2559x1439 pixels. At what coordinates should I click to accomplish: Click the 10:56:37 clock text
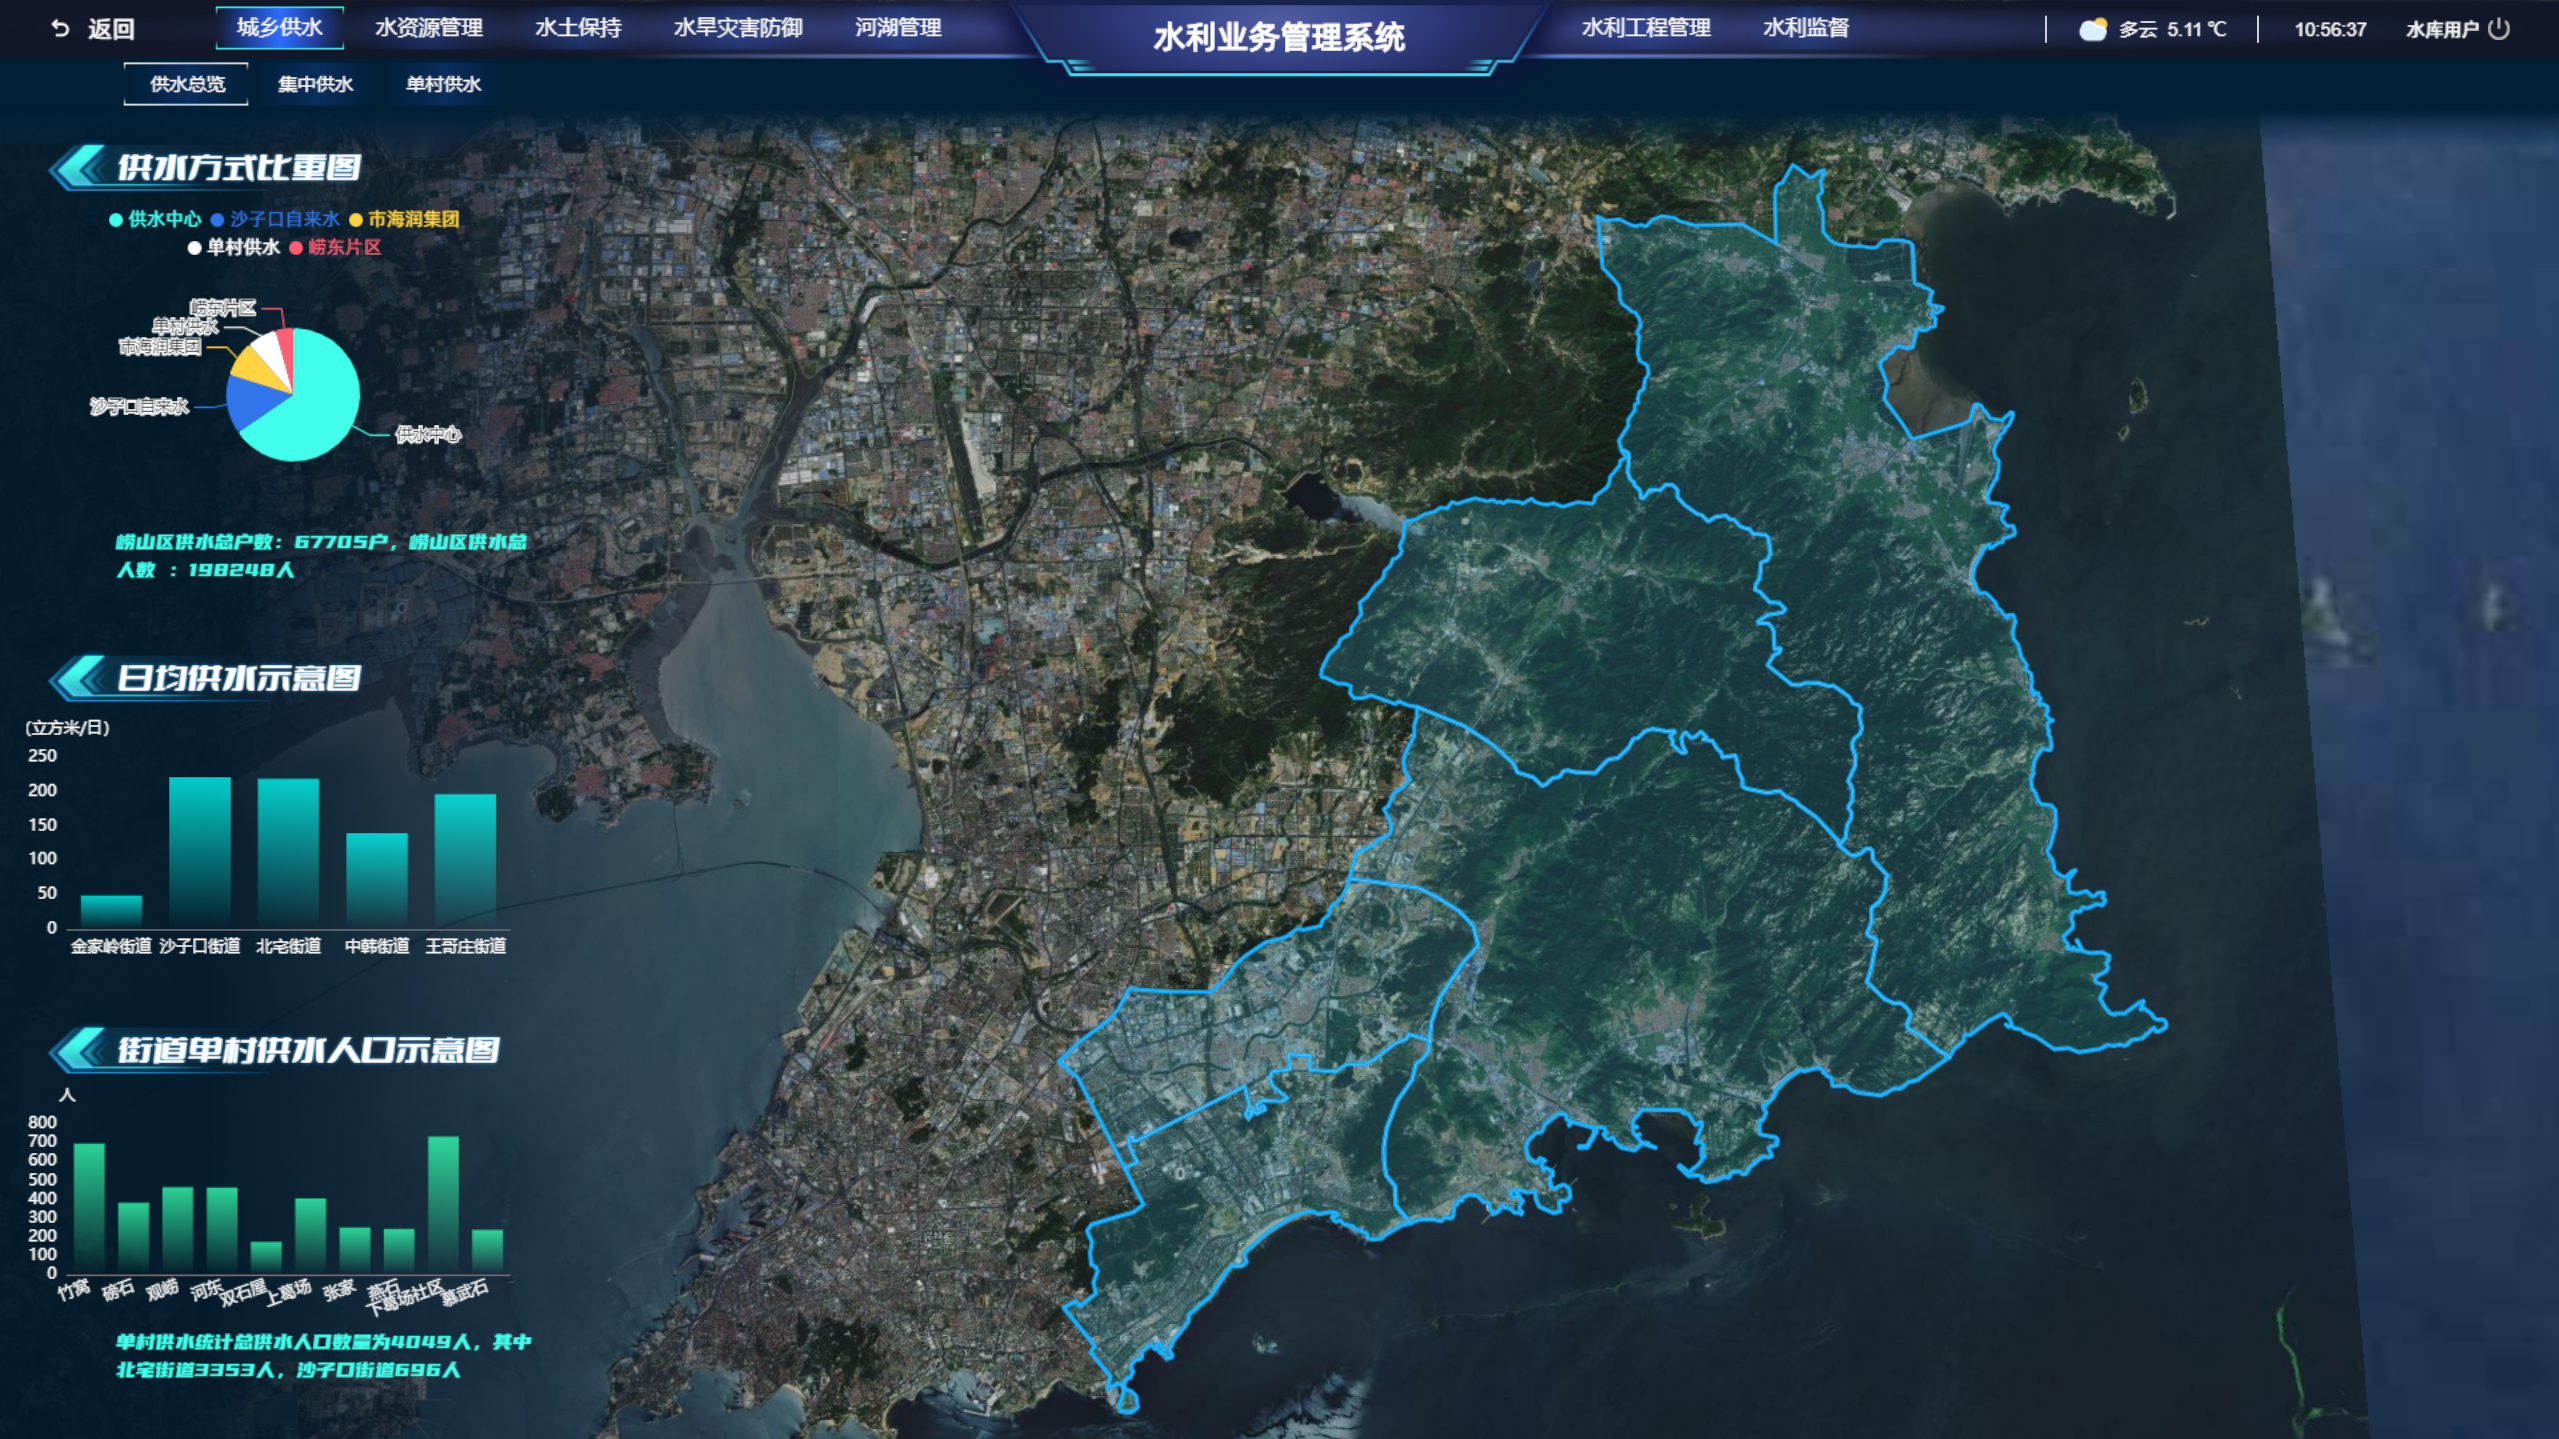2330,29
